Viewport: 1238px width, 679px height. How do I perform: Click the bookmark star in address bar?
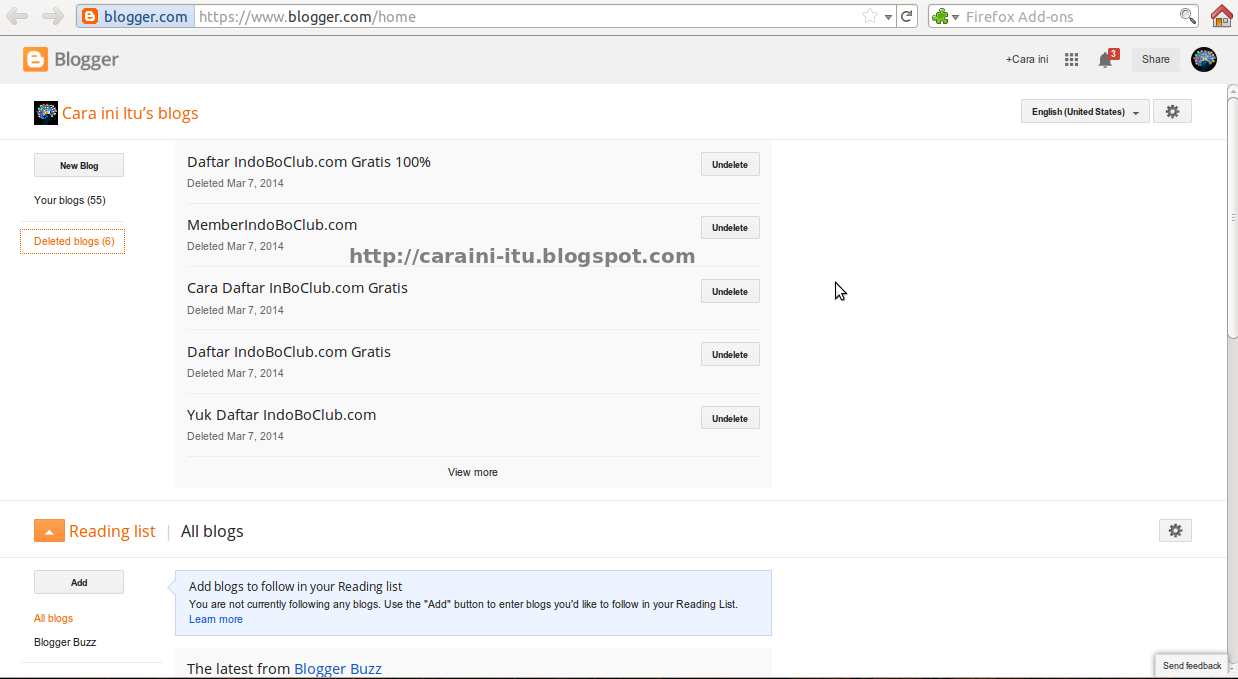870,16
